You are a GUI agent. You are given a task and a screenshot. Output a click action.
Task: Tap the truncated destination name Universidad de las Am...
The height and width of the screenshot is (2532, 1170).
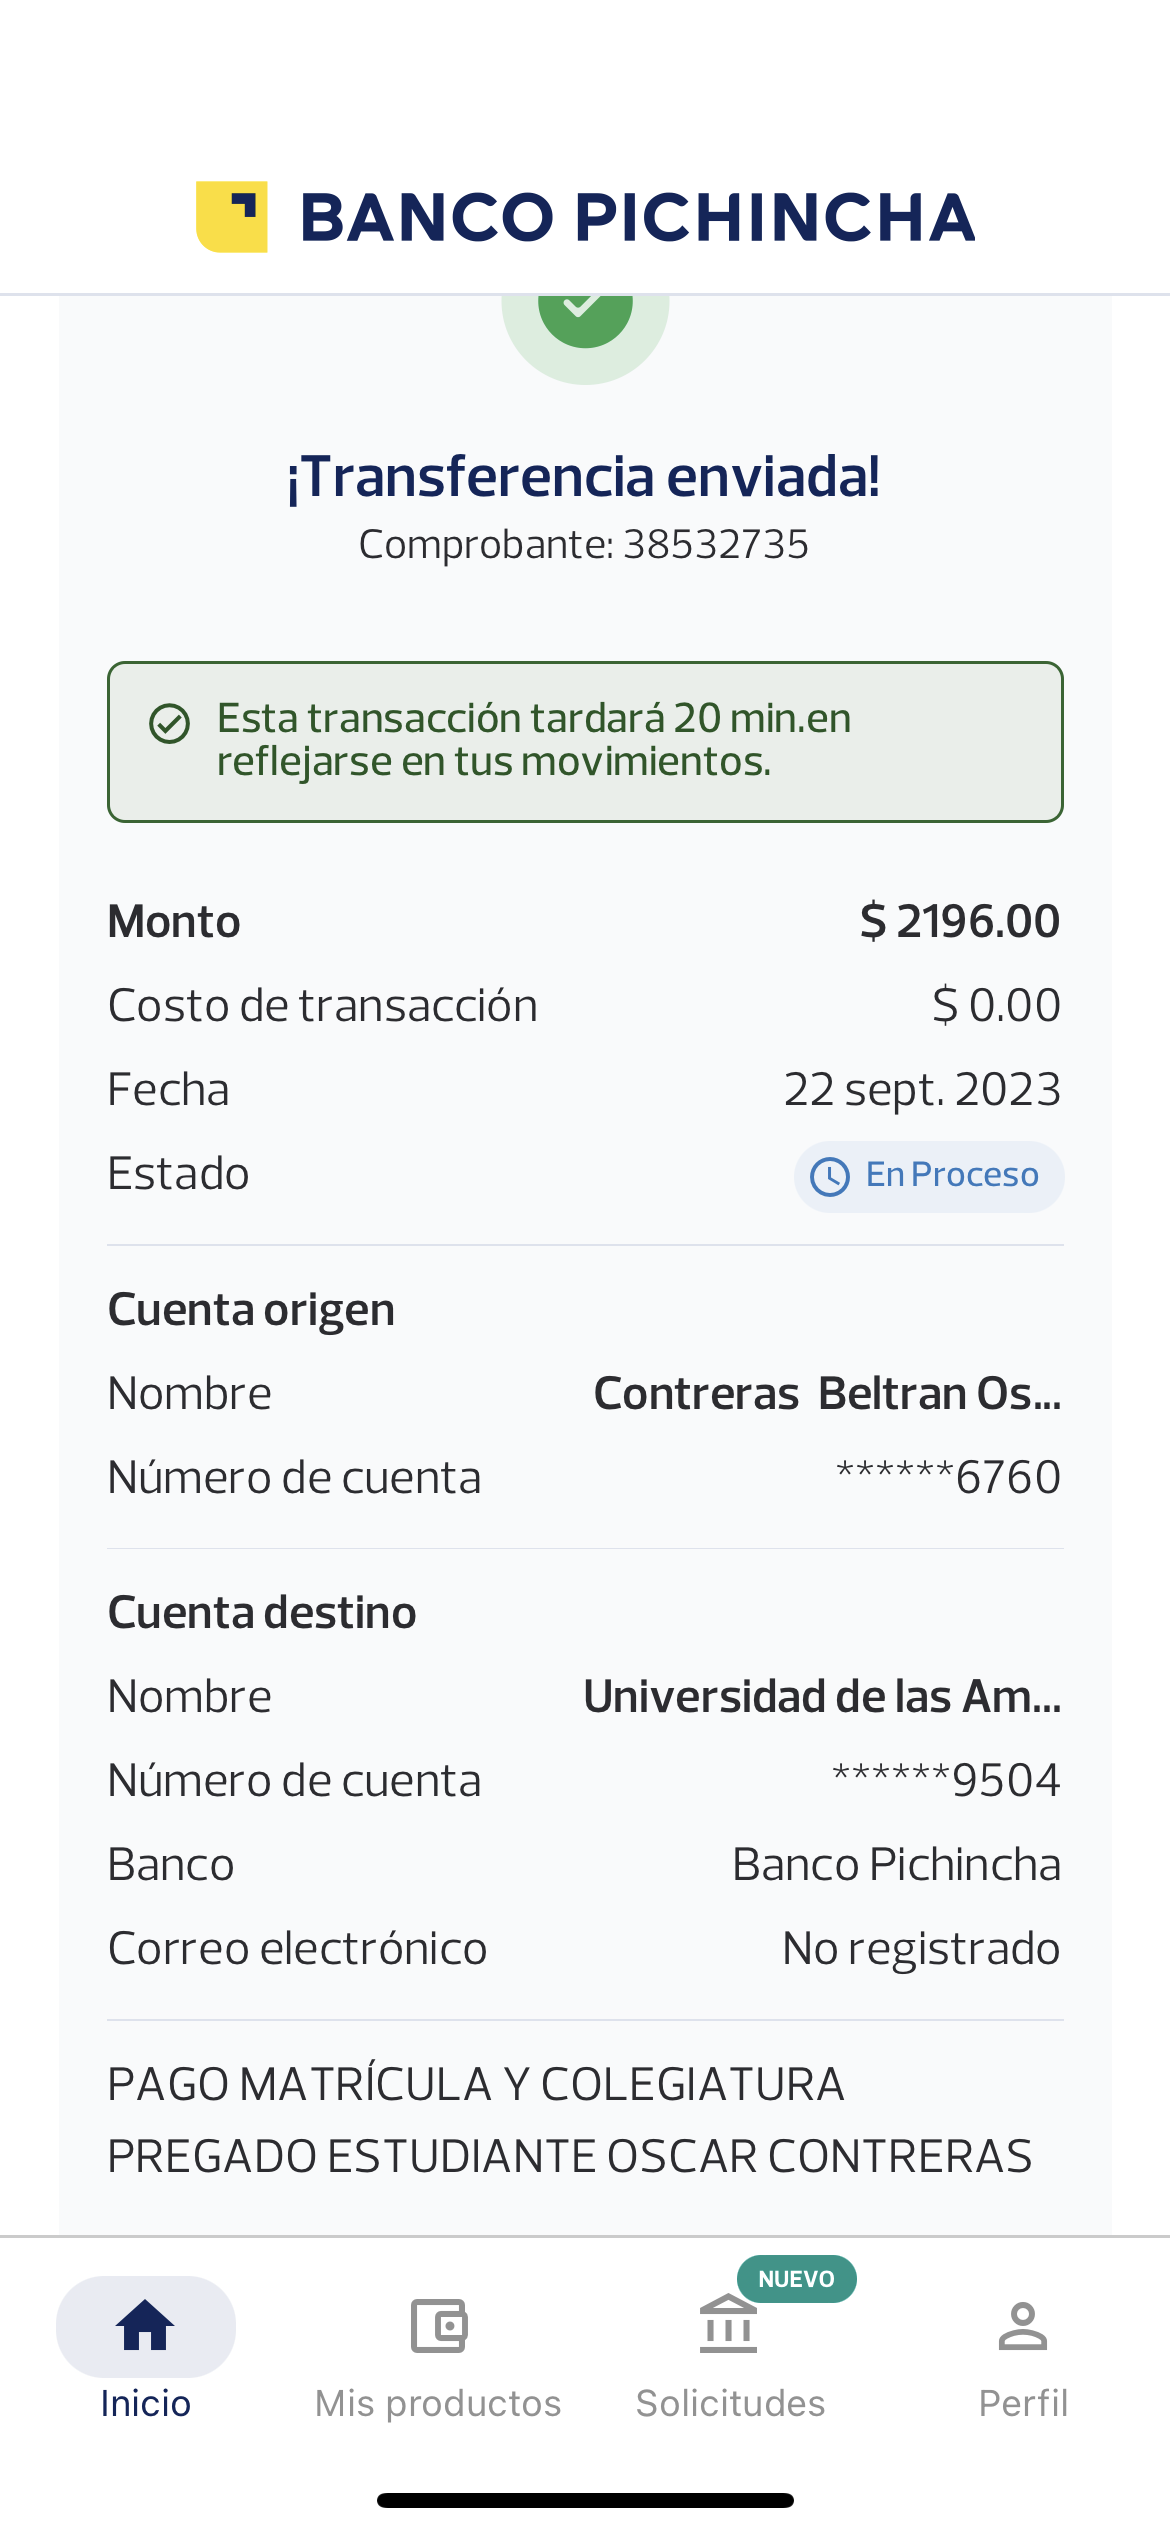tap(822, 1697)
